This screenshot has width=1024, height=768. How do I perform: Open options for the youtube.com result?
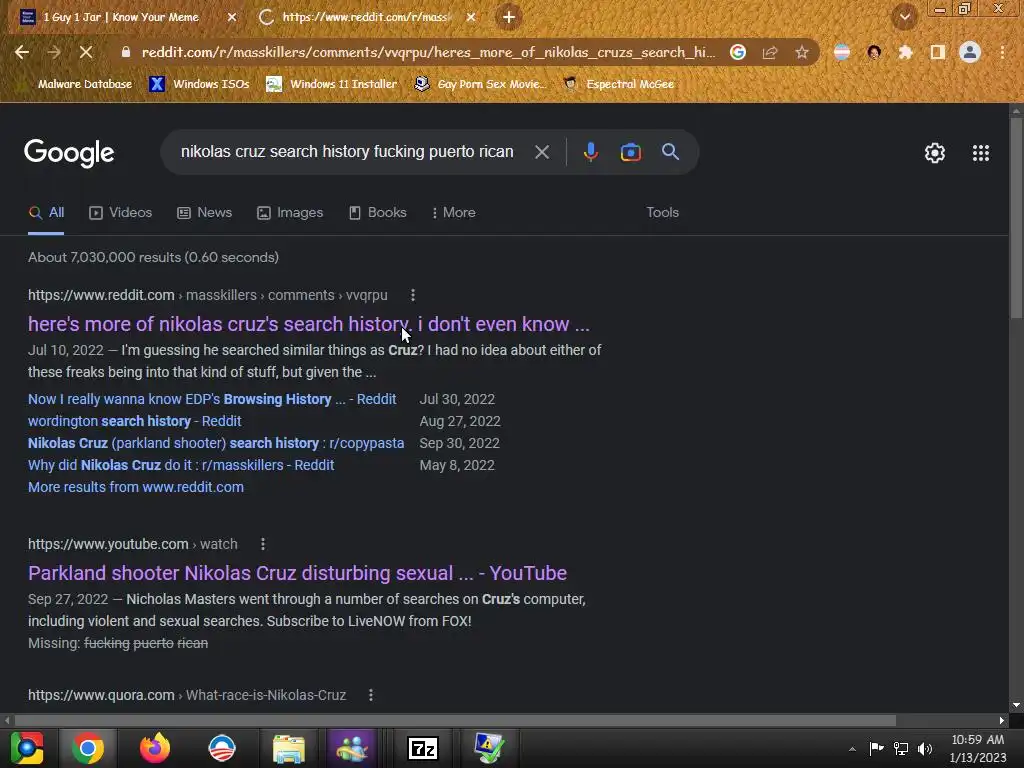pos(263,544)
